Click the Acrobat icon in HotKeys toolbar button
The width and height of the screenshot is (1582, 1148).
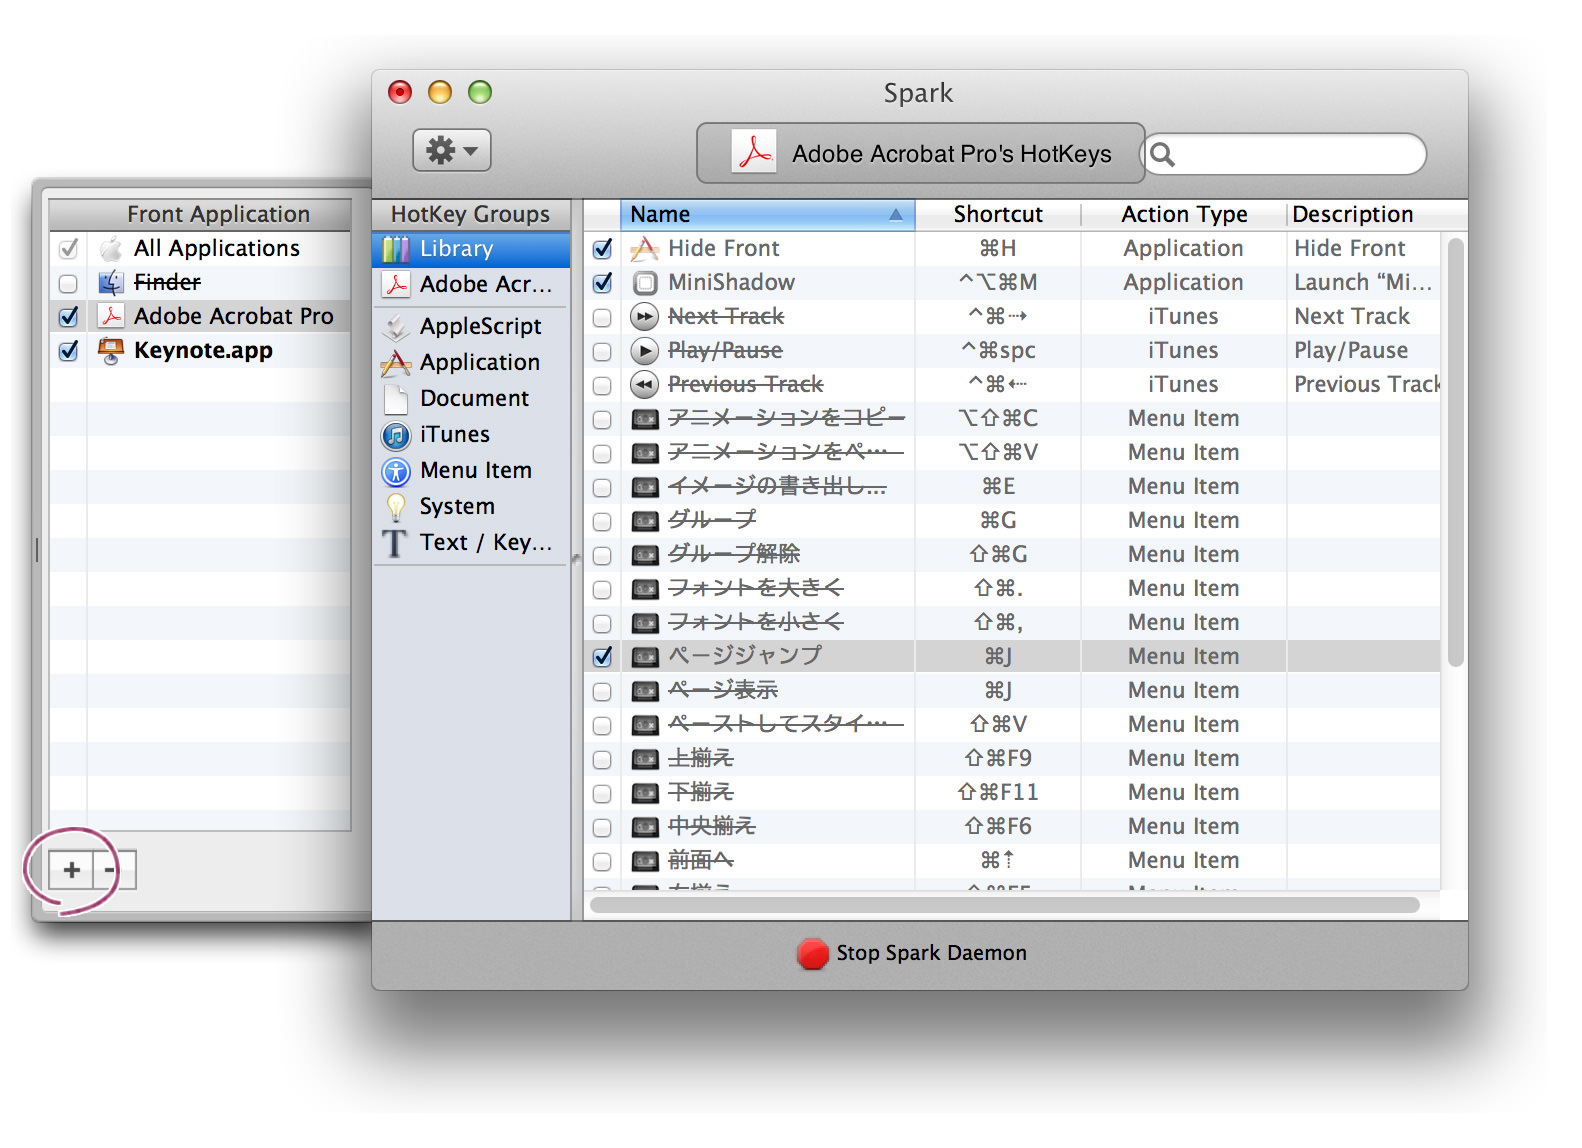754,152
